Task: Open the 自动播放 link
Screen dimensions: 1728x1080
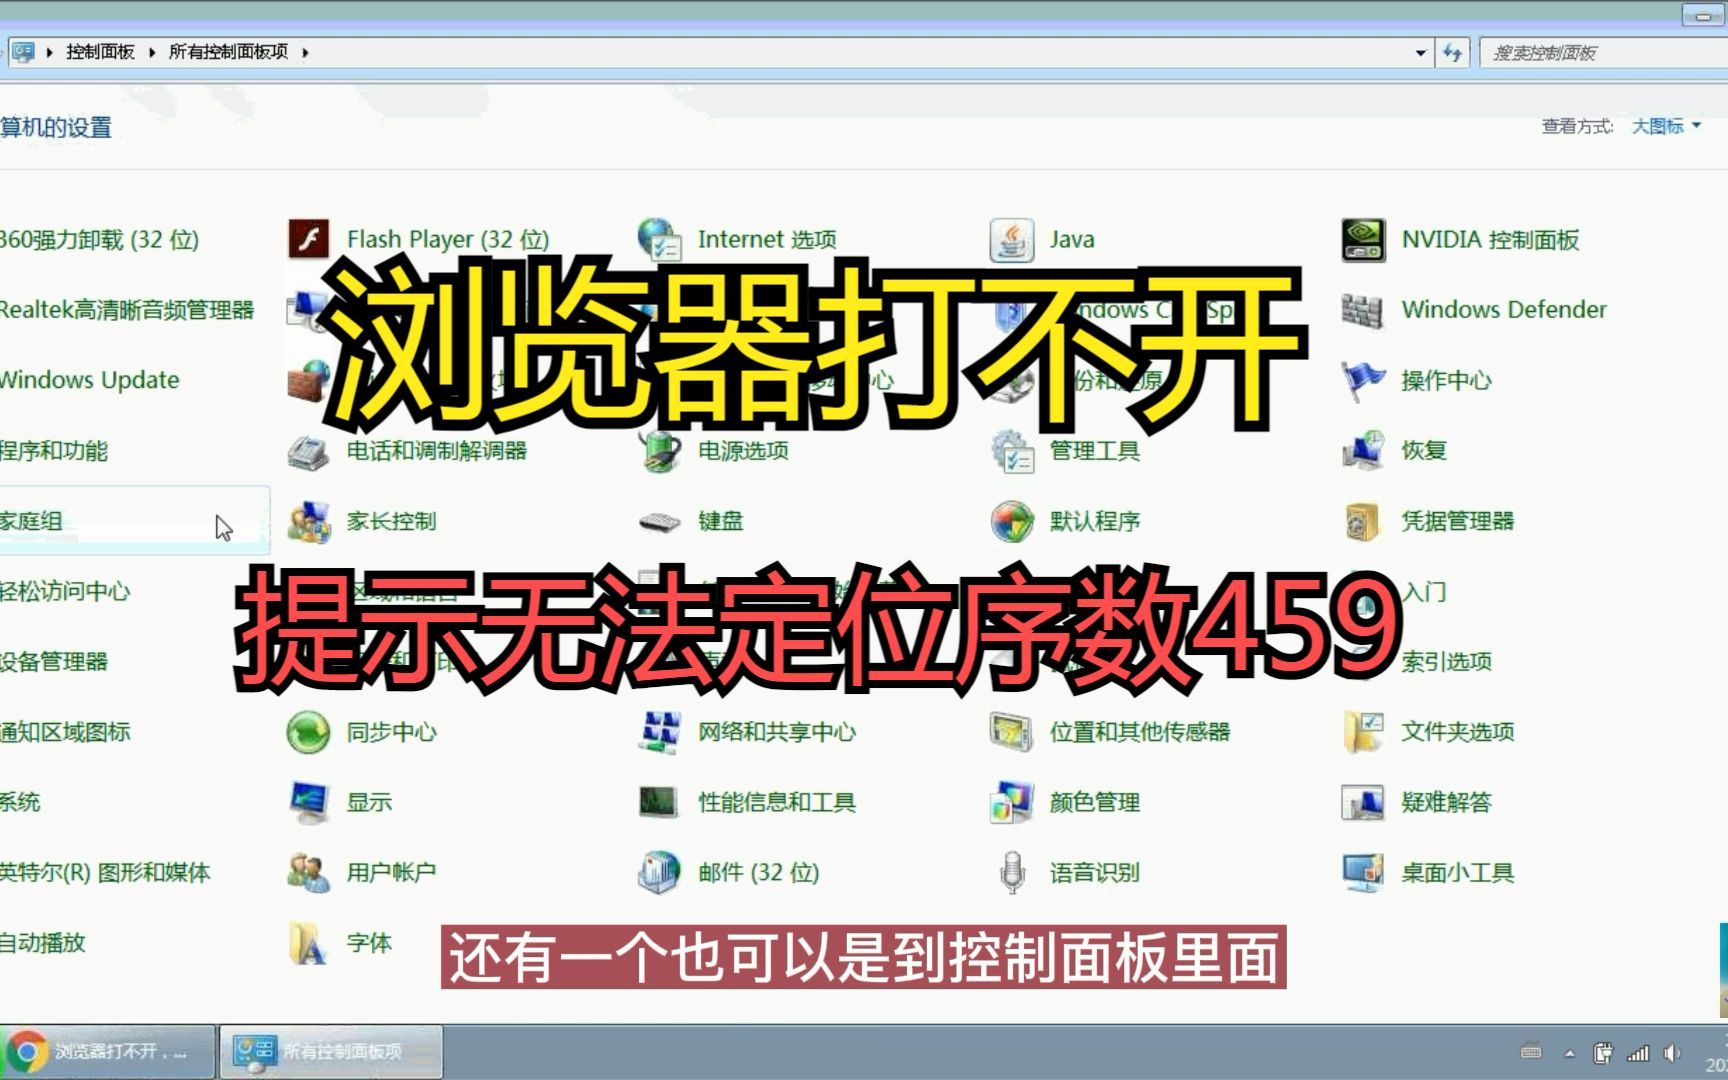Action: pyautogui.click(x=43, y=943)
